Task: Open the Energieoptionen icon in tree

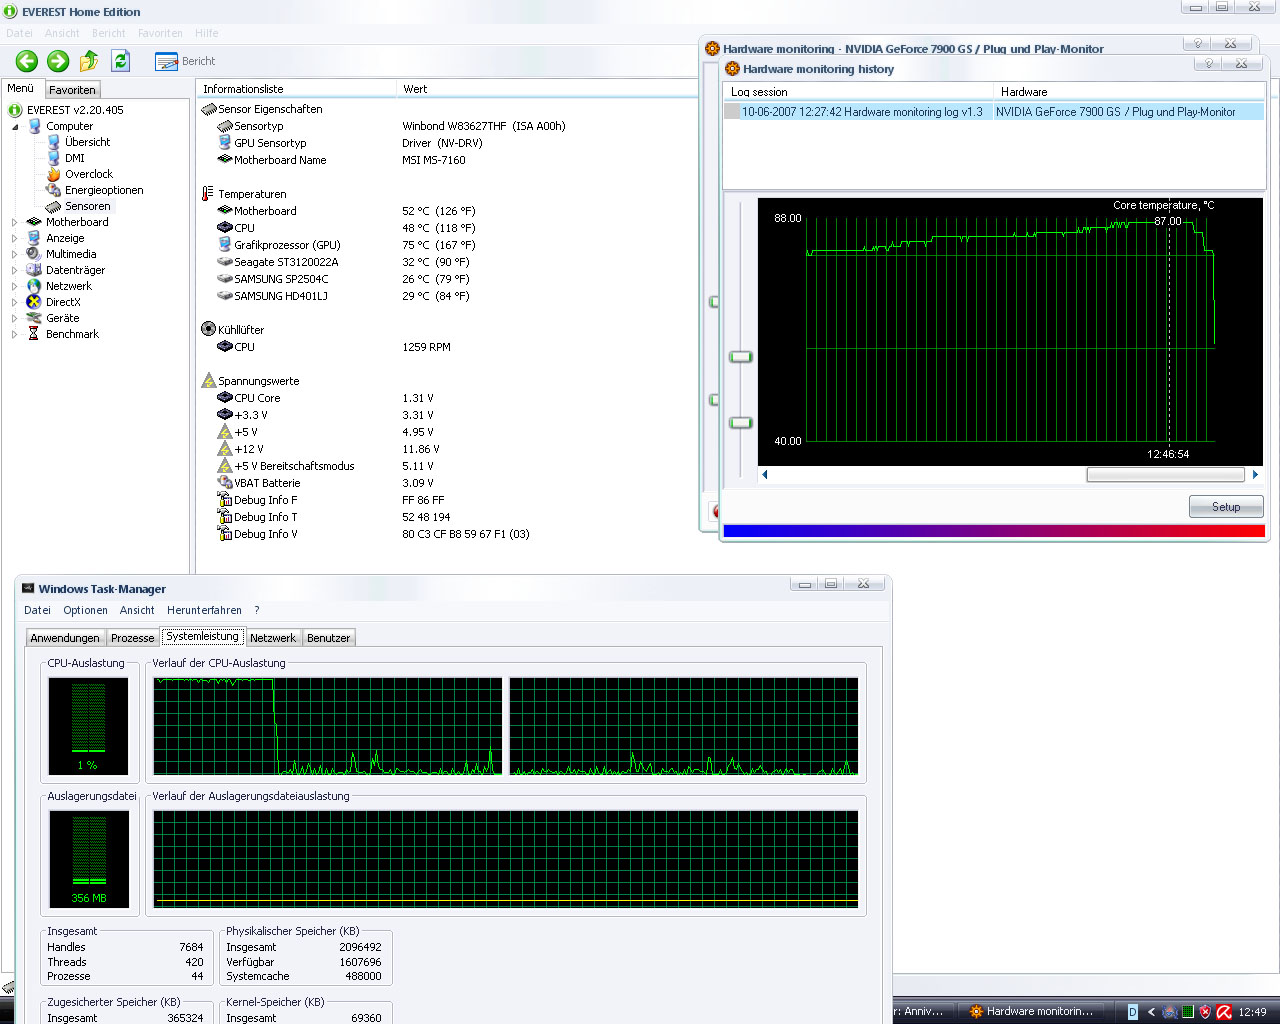Action: point(54,190)
